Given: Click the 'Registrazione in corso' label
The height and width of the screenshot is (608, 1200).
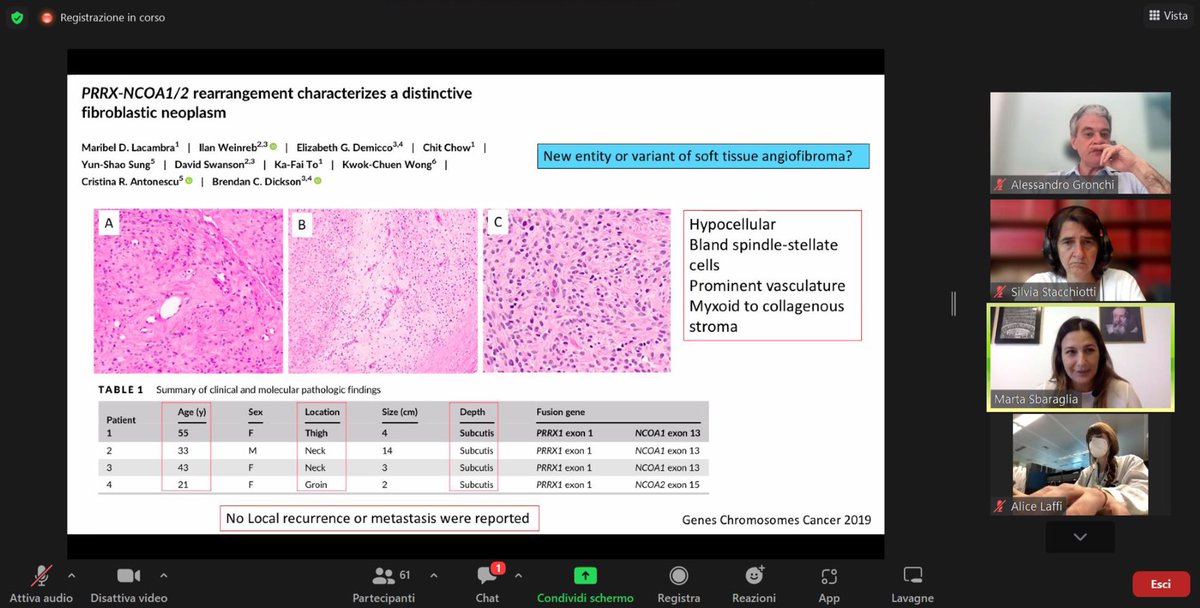Looking at the screenshot, I should [112, 18].
